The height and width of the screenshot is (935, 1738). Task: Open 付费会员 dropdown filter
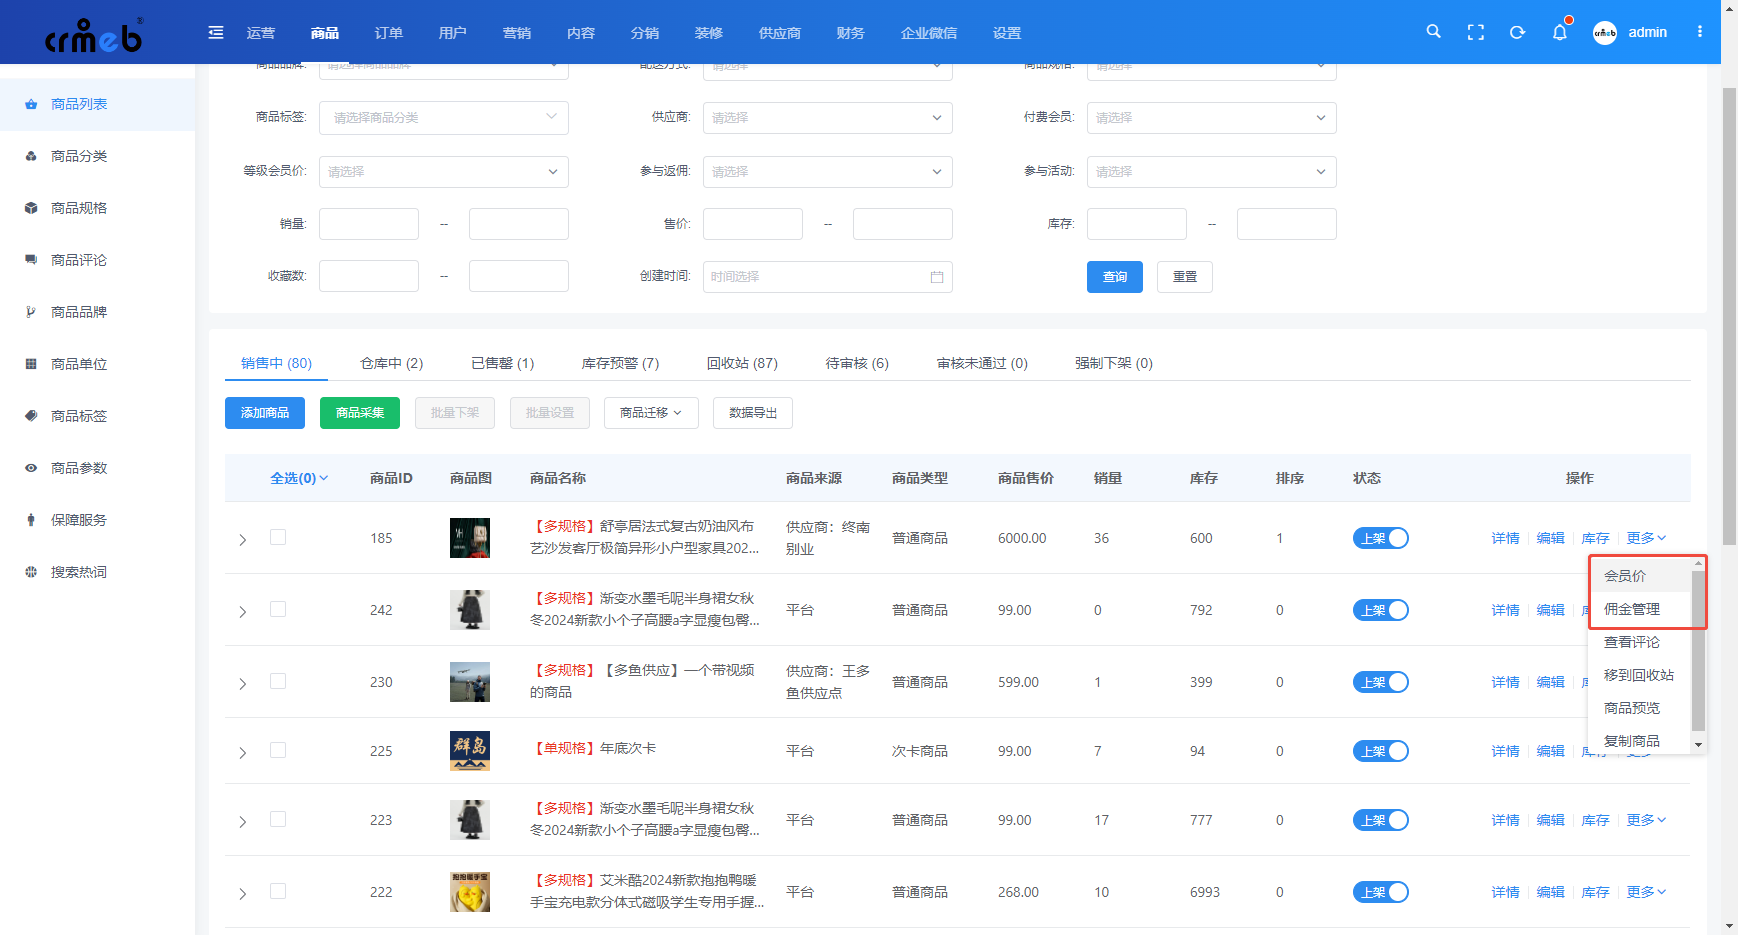tap(1211, 118)
